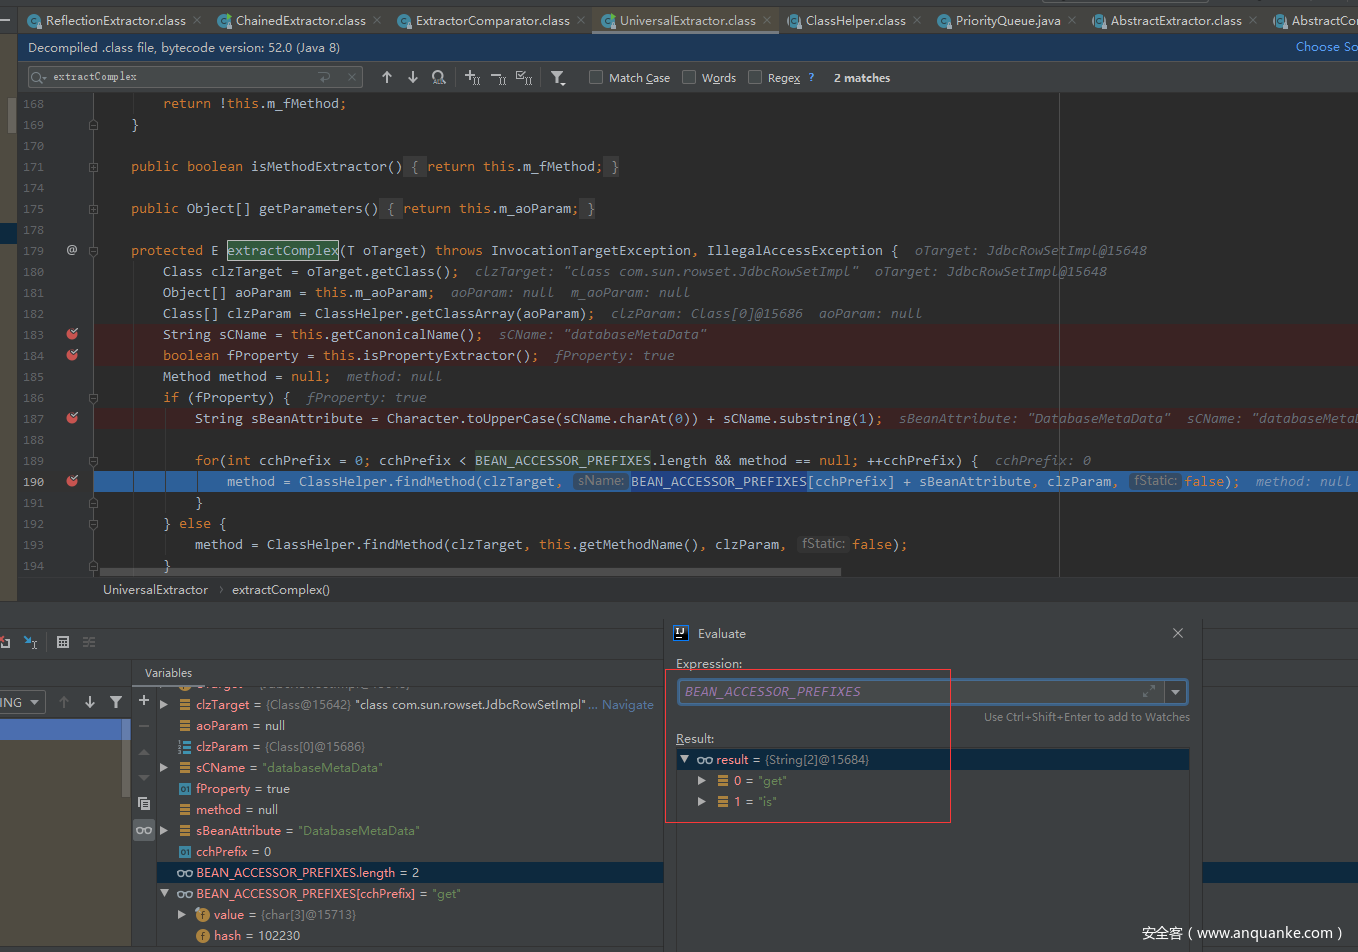The height and width of the screenshot is (952, 1358).
Task: Click the Run to Cursor icon
Action: click(x=31, y=642)
